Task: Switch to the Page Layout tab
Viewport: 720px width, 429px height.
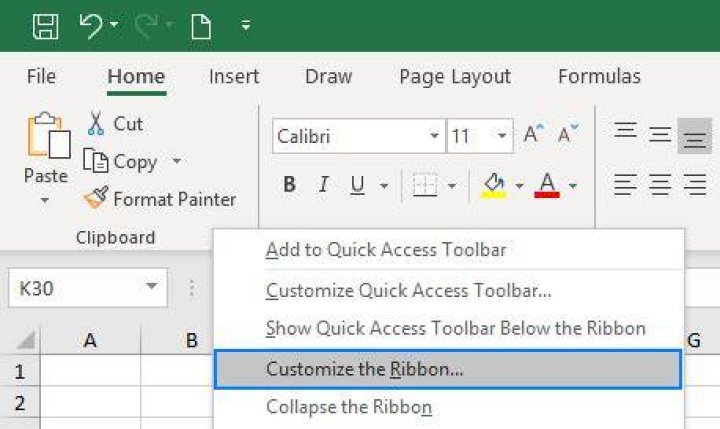Action: point(455,77)
